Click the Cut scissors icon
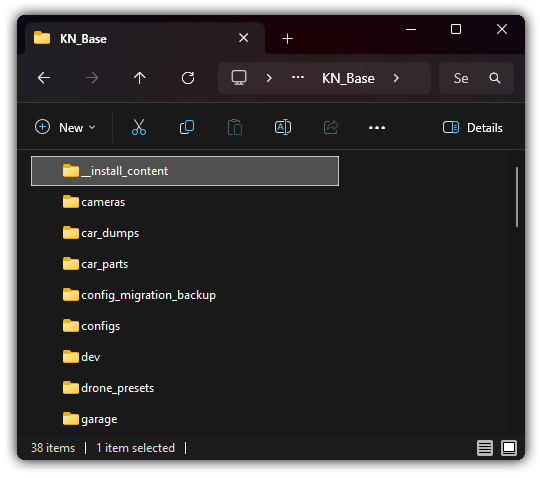The image size is (540, 478). coord(139,127)
